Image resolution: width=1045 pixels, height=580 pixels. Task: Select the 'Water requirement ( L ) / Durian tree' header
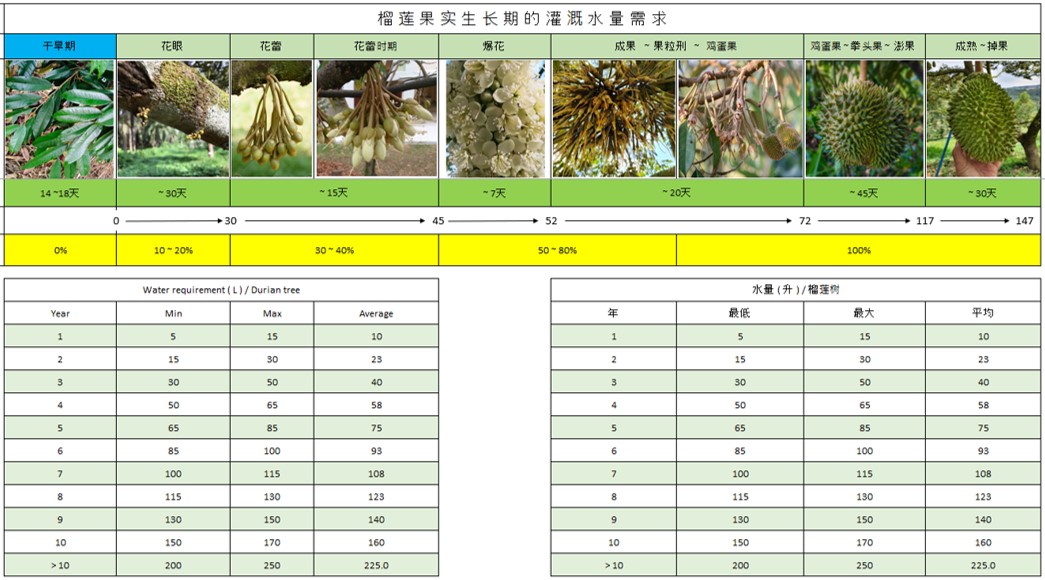pyautogui.click(x=221, y=290)
